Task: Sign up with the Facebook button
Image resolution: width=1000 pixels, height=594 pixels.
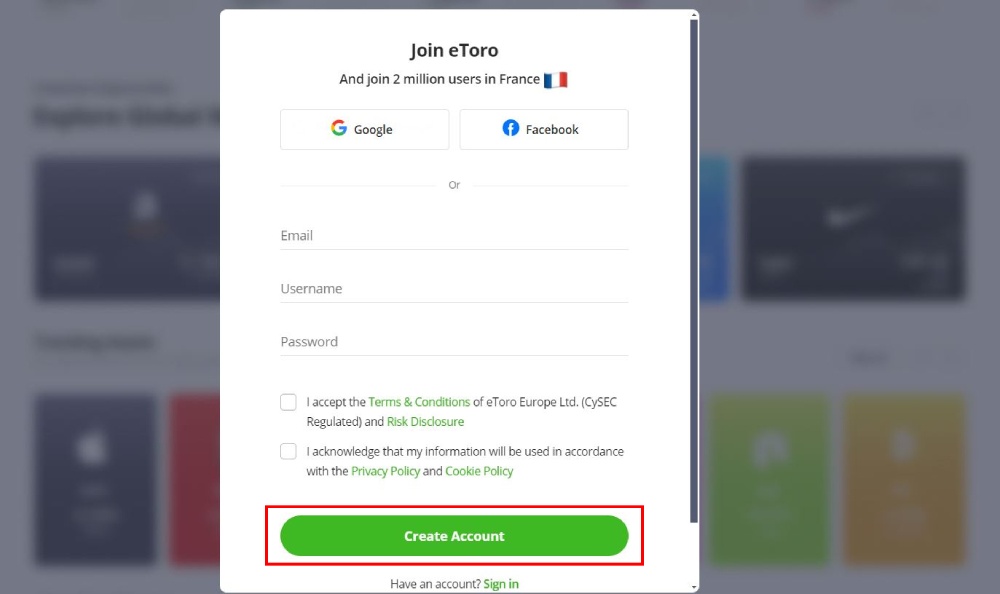Action: (x=544, y=130)
